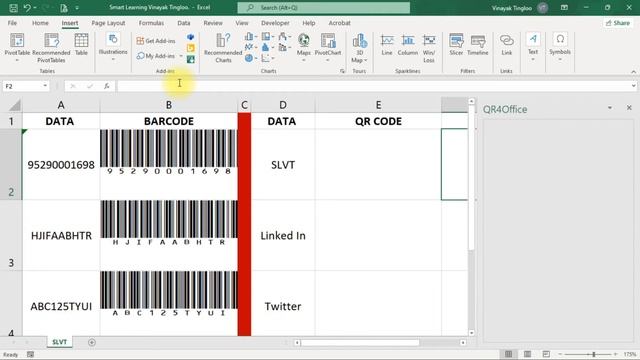Close the QR4Office pane
This screenshot has width=640, height=360.
point(629,108)
